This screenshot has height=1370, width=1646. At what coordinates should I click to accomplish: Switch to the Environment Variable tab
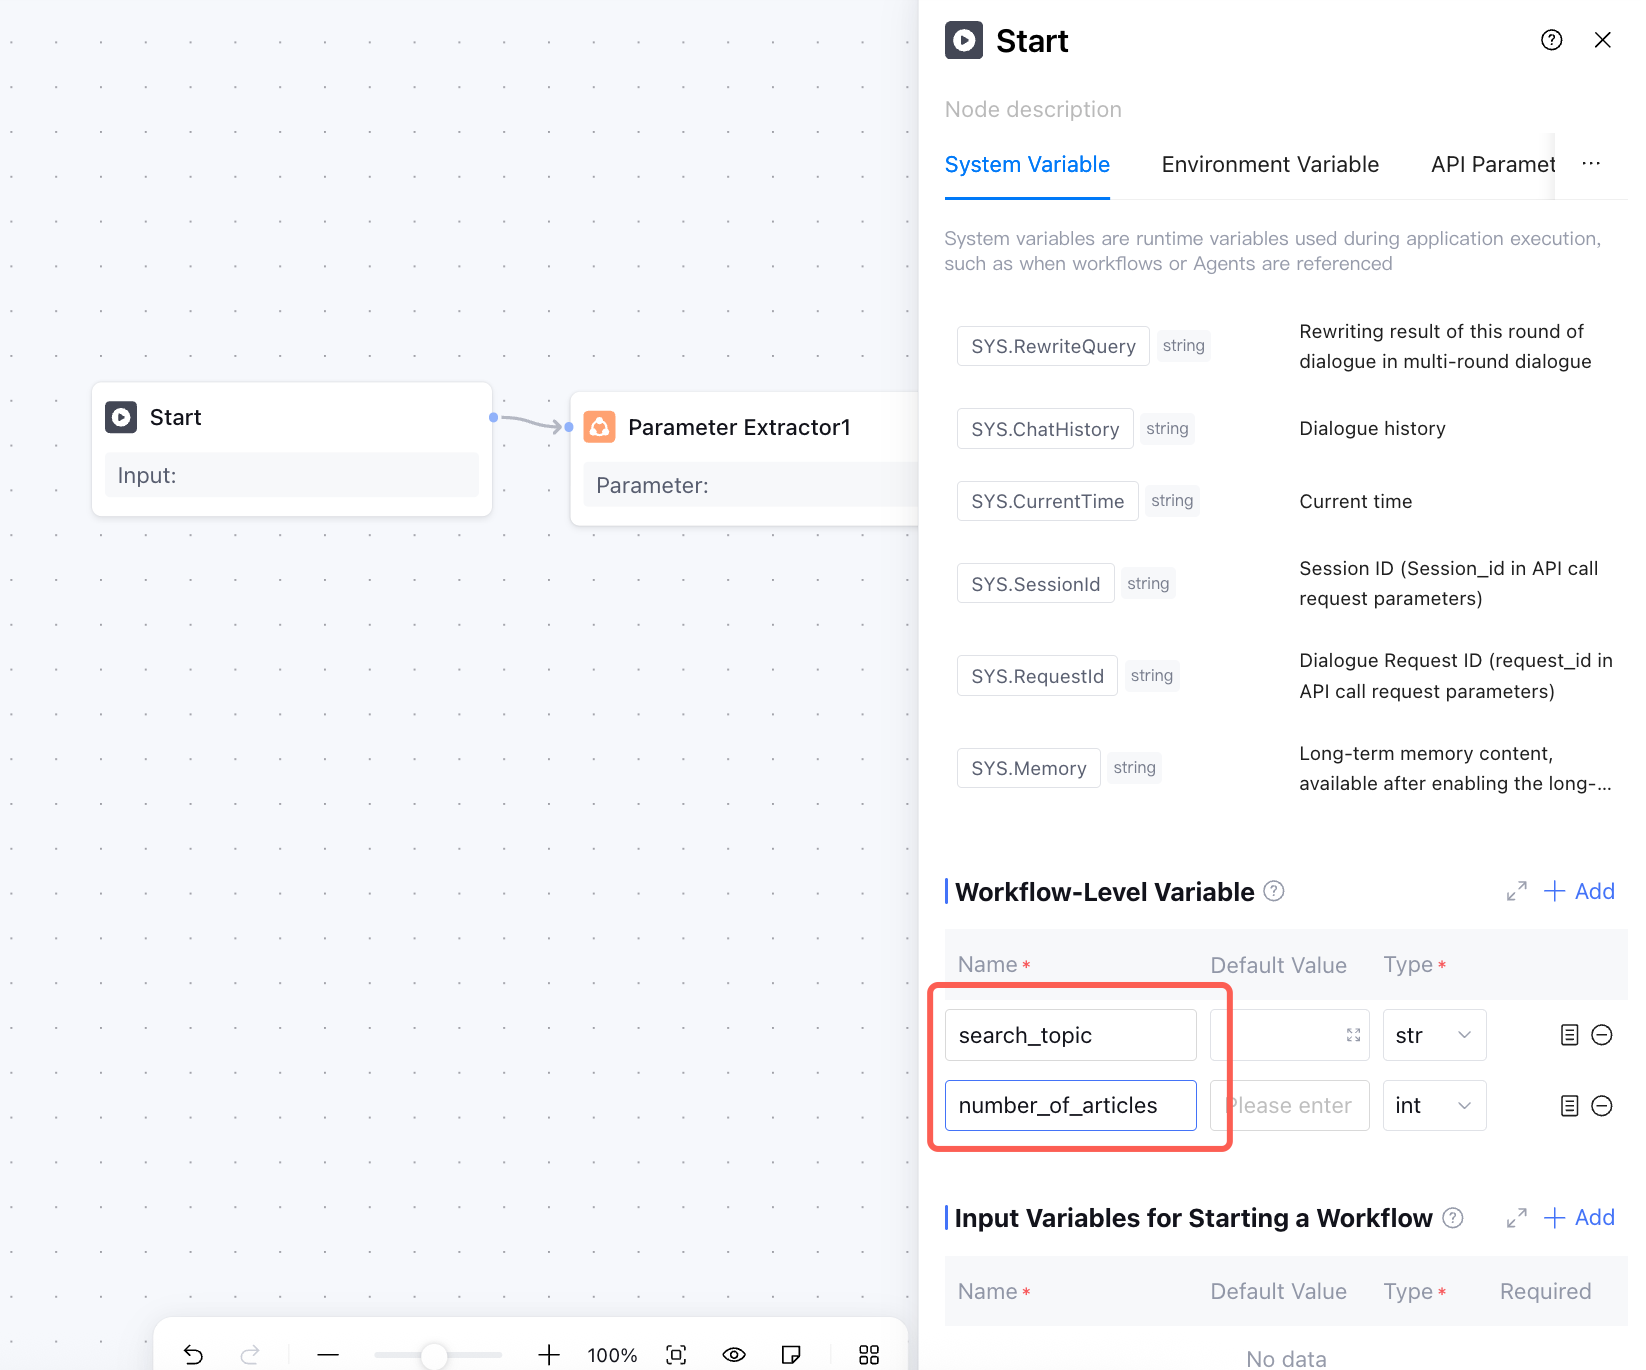click(x=1270, y=165)
